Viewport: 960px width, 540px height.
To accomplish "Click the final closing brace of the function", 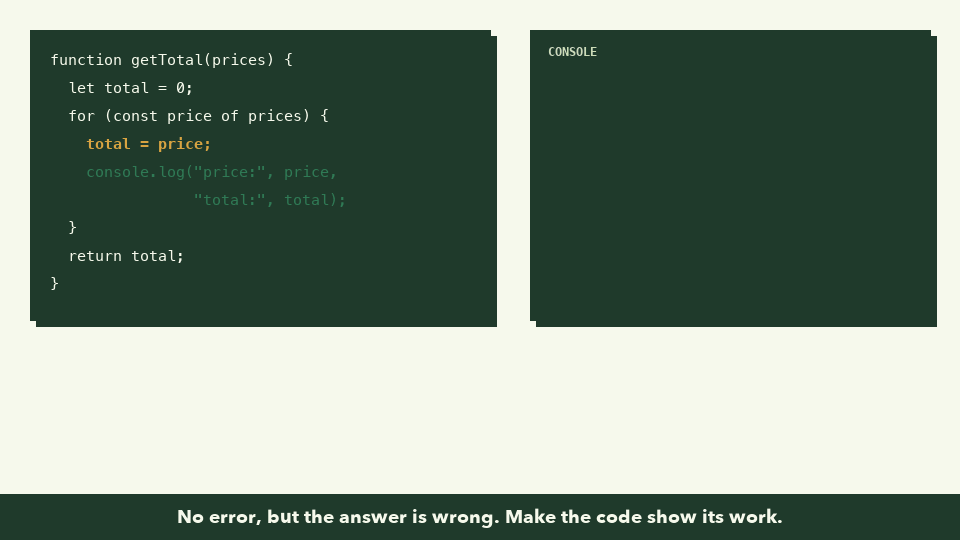I will tap(54, 283).
